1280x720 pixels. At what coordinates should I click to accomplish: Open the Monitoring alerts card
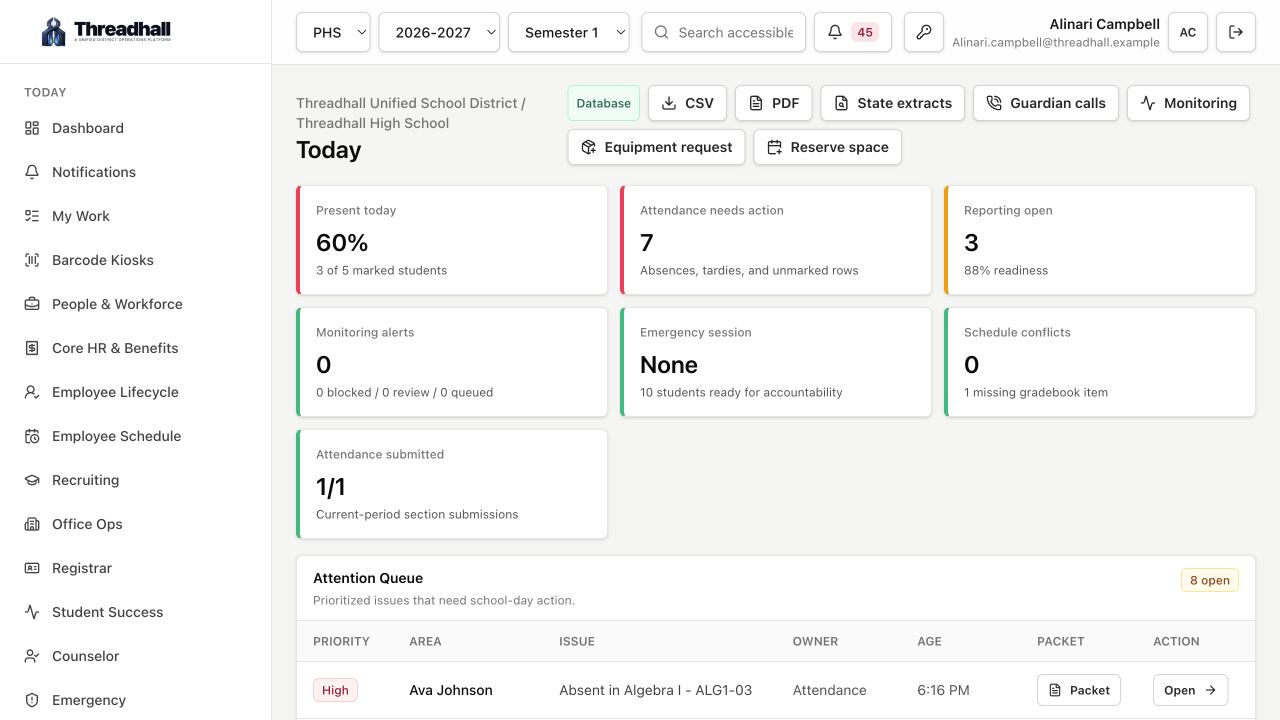[452, 362]
